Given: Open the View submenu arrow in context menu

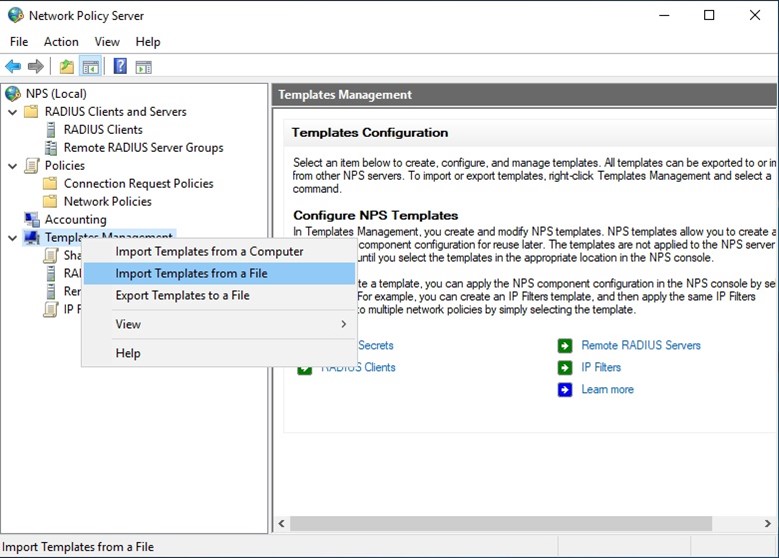Looking at the screenshot, I should [x=343, y=324].
